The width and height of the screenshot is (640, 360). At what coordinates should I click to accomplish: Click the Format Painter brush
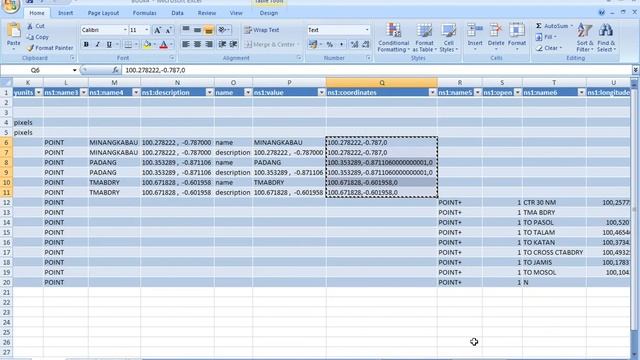tap(30, 48)
